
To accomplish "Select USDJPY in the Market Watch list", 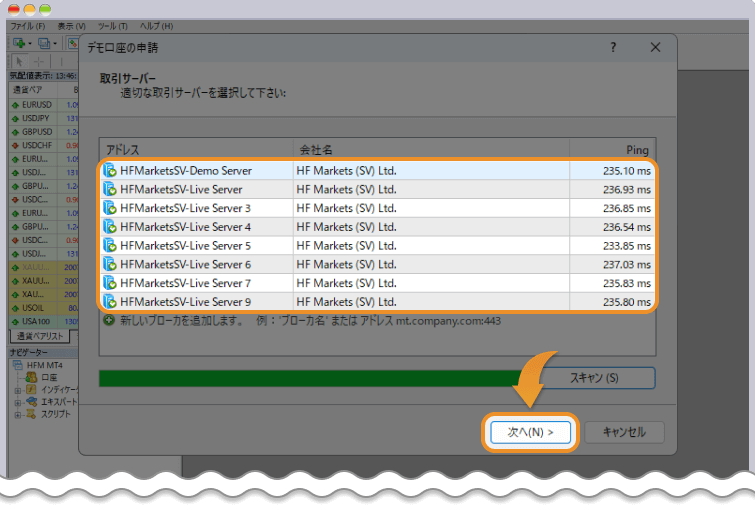I will point(36,118).
